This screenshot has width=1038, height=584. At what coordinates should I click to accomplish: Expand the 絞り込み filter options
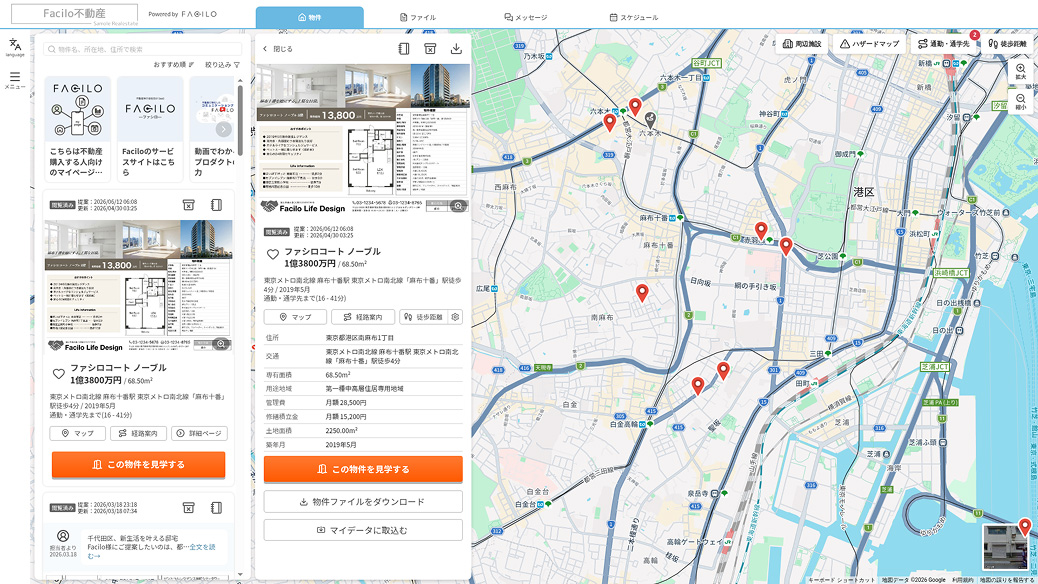222,65
